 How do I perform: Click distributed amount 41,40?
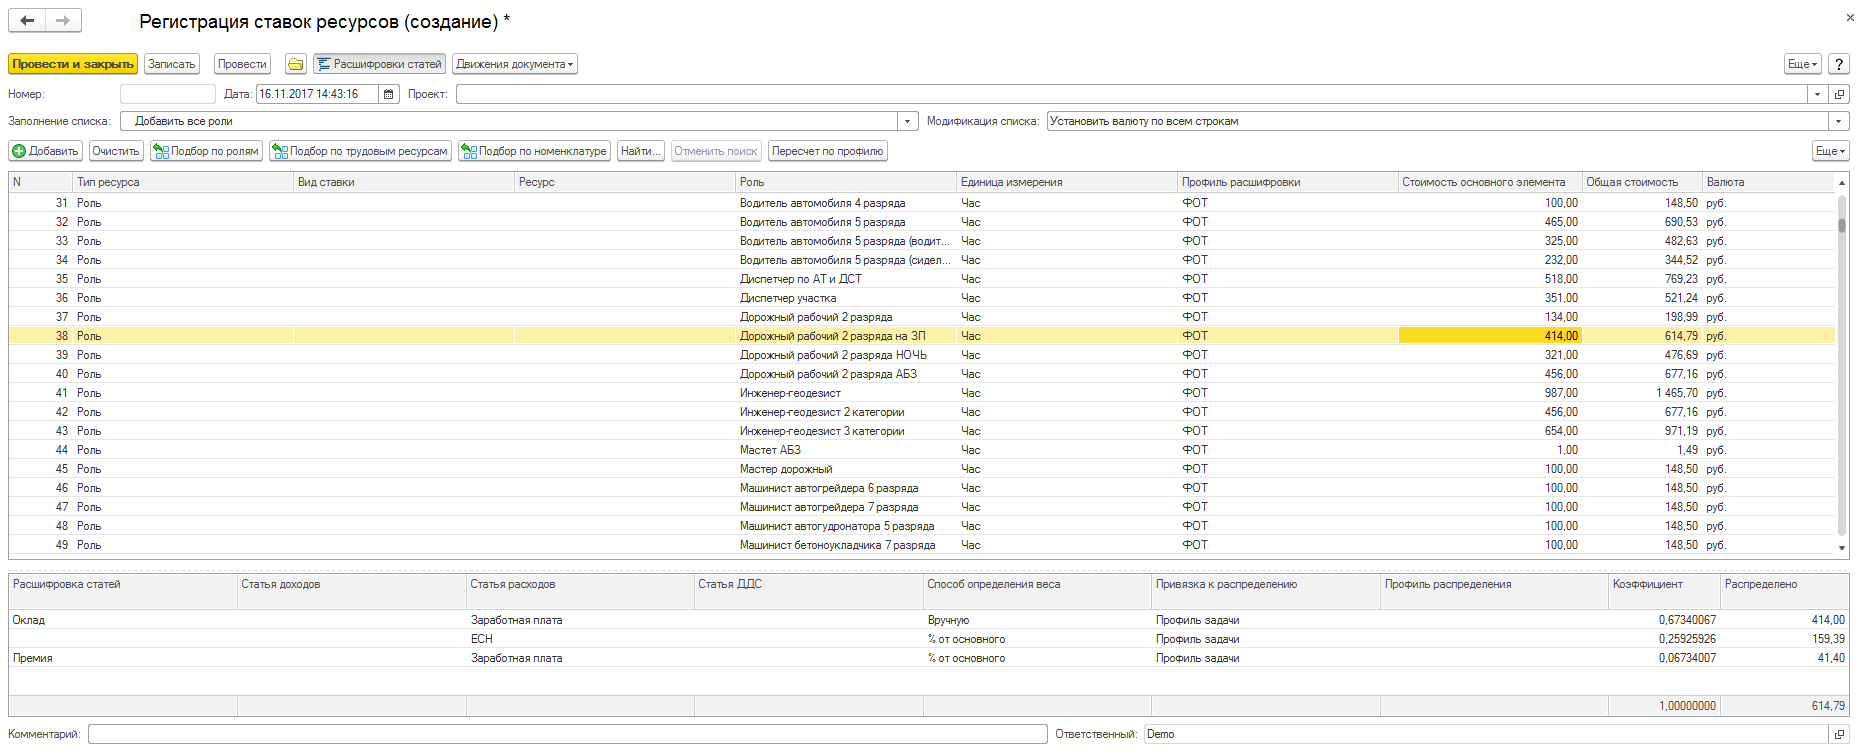1831,658
